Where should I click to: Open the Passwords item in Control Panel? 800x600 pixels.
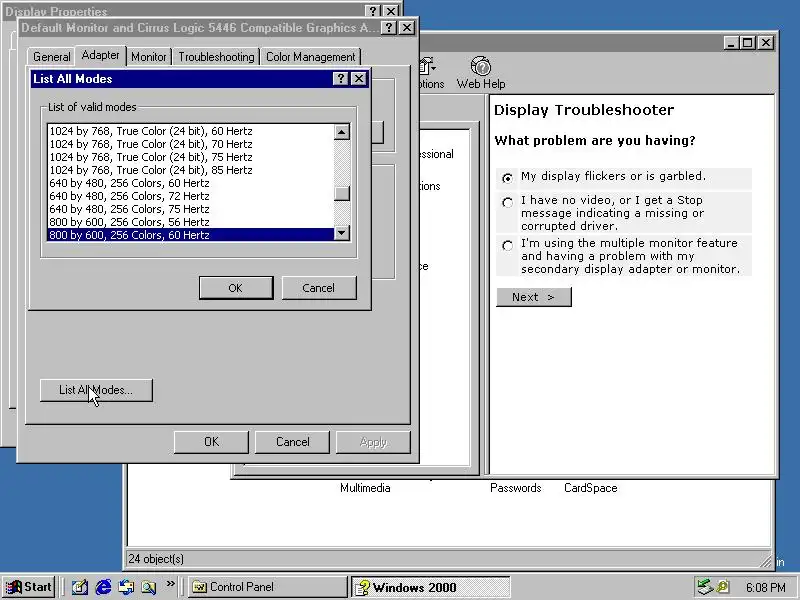(x=515, y=488)
